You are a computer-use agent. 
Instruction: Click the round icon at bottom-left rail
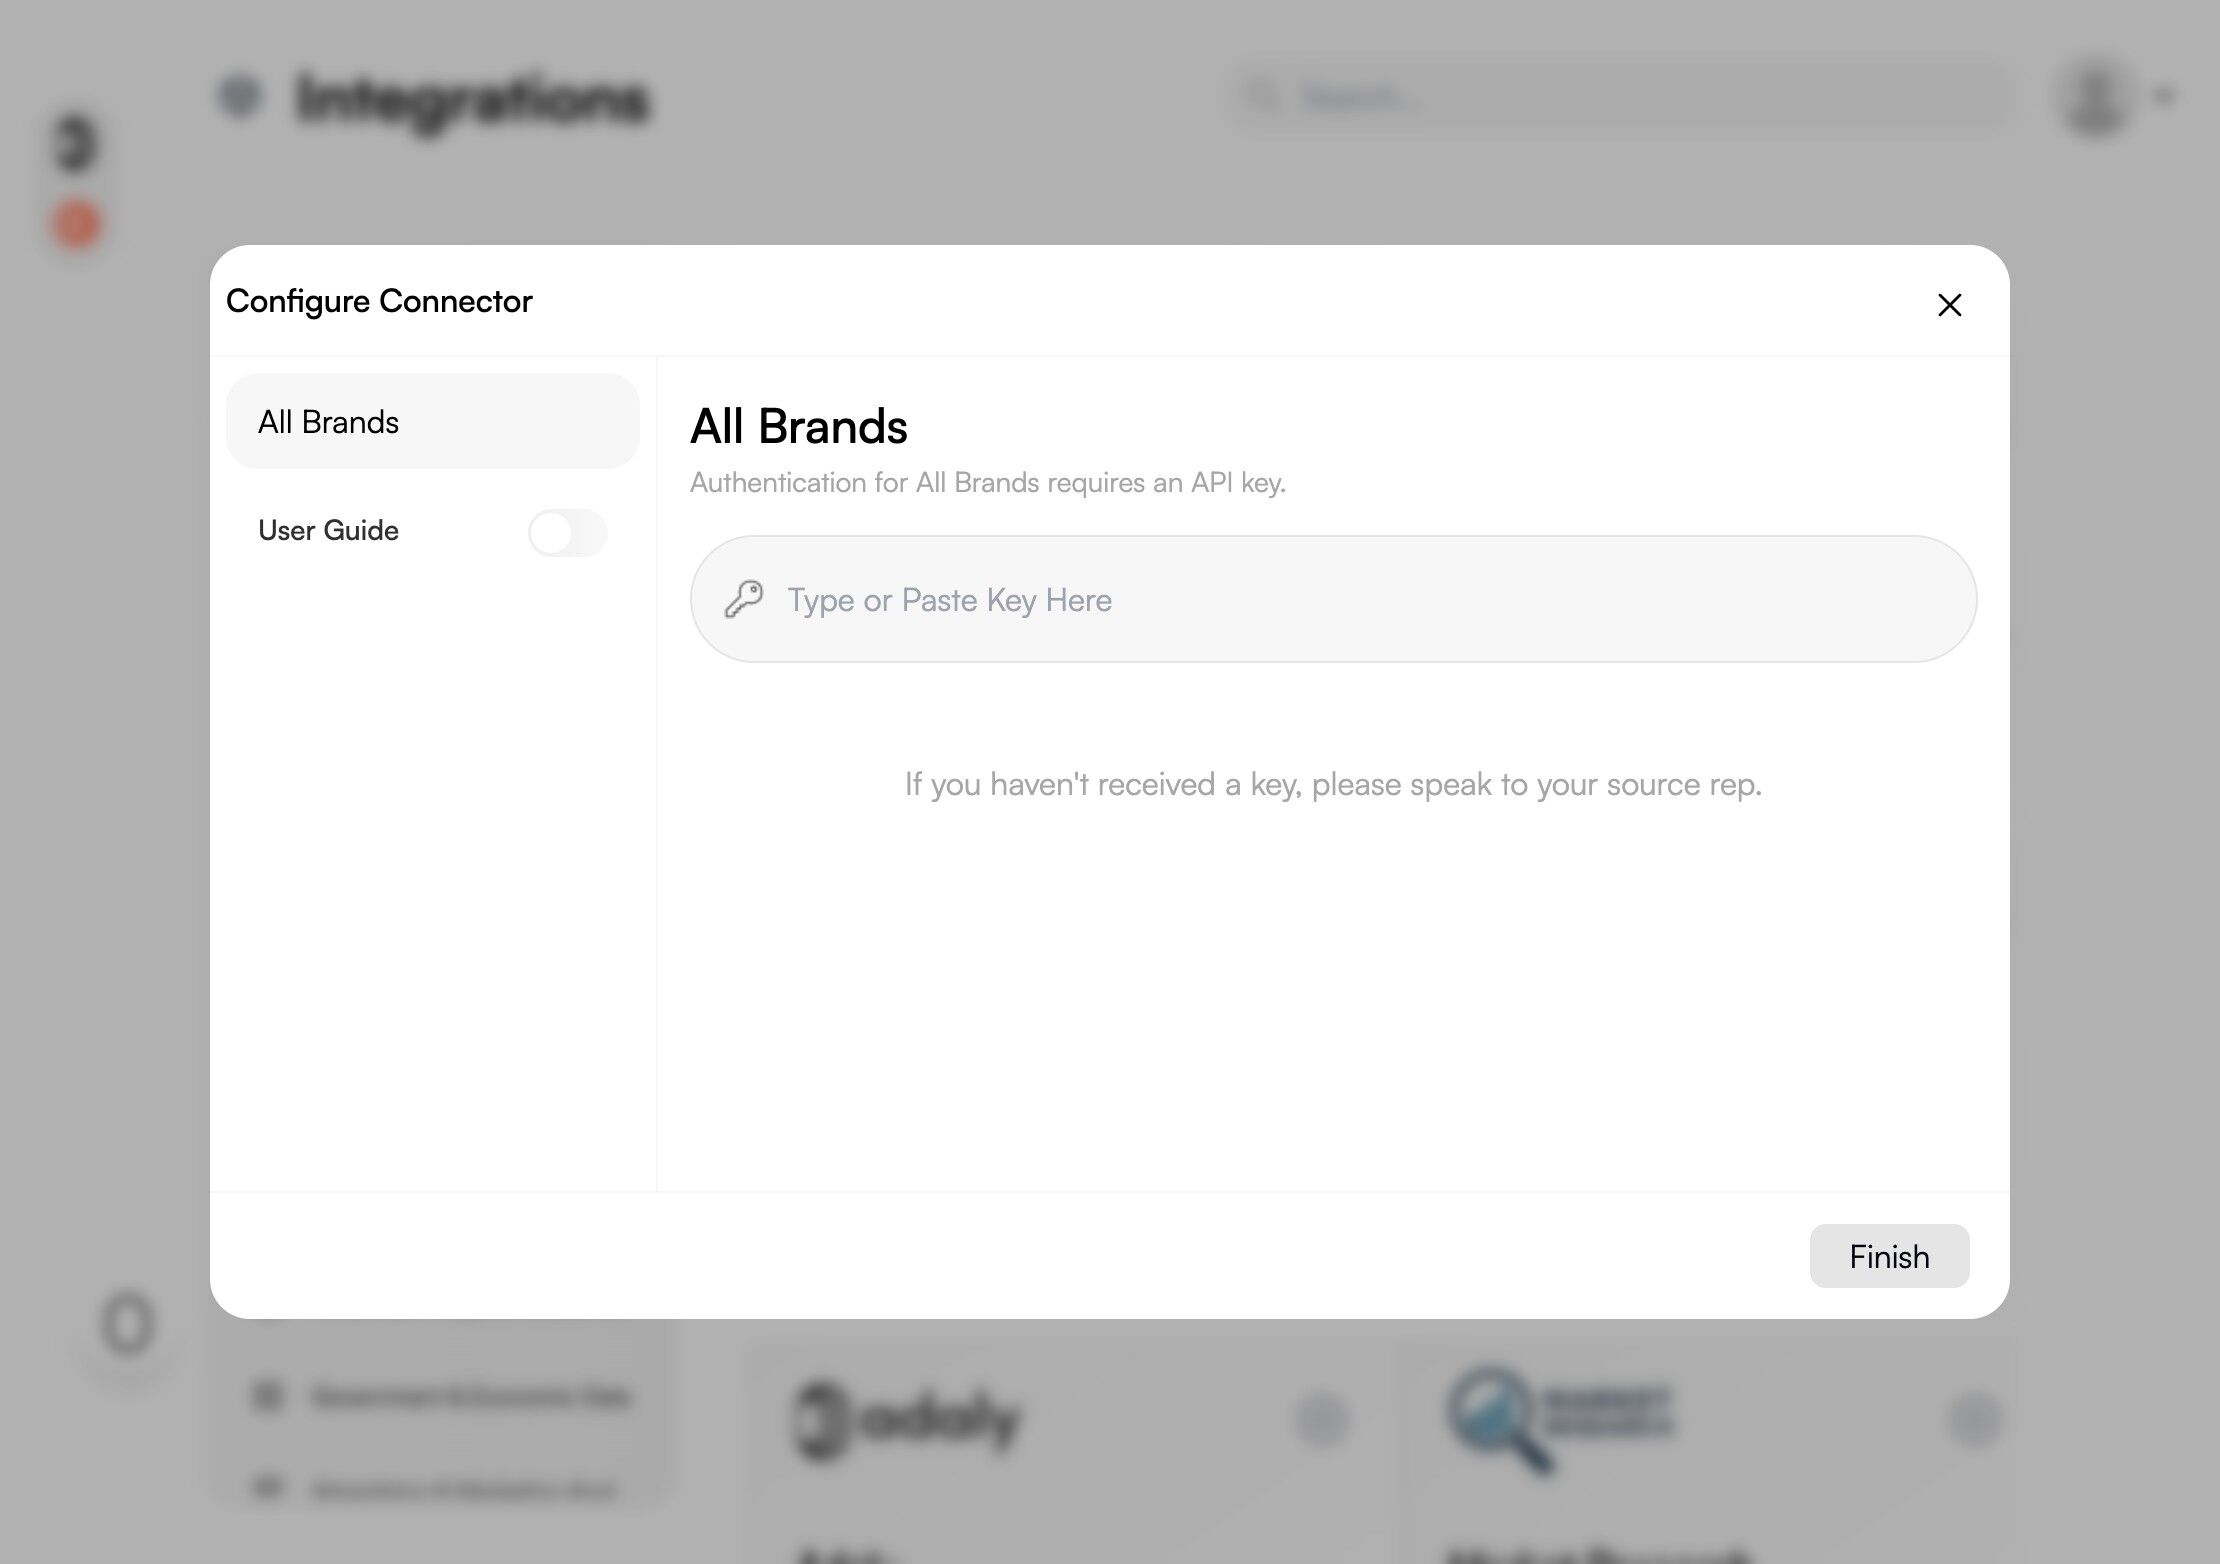point(128,1325)
